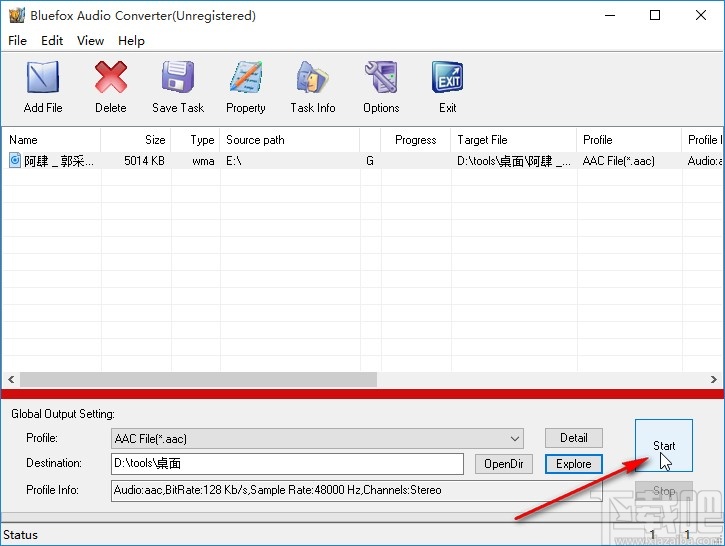Click the Profile Info text field
Screen dimensions: 725x546
point(356,490)
